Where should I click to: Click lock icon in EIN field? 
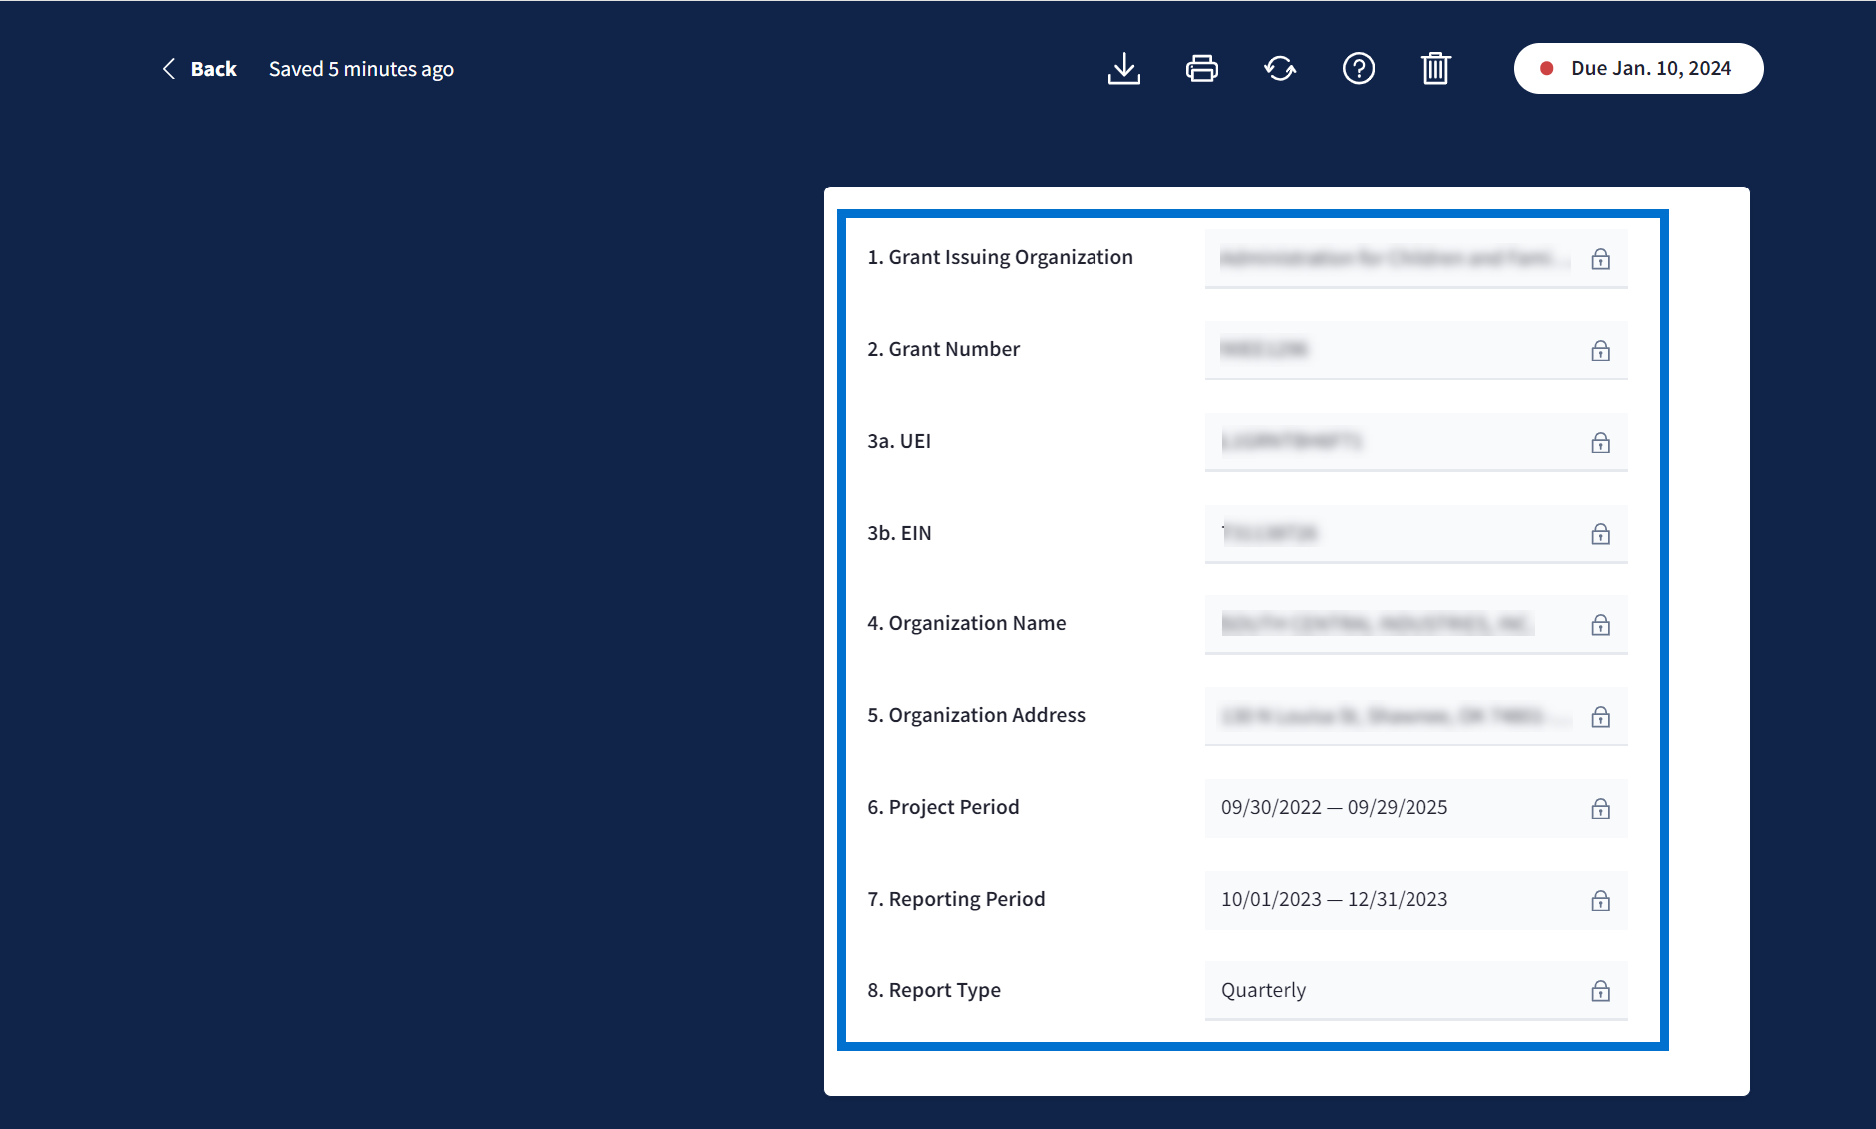(1600, 534)
